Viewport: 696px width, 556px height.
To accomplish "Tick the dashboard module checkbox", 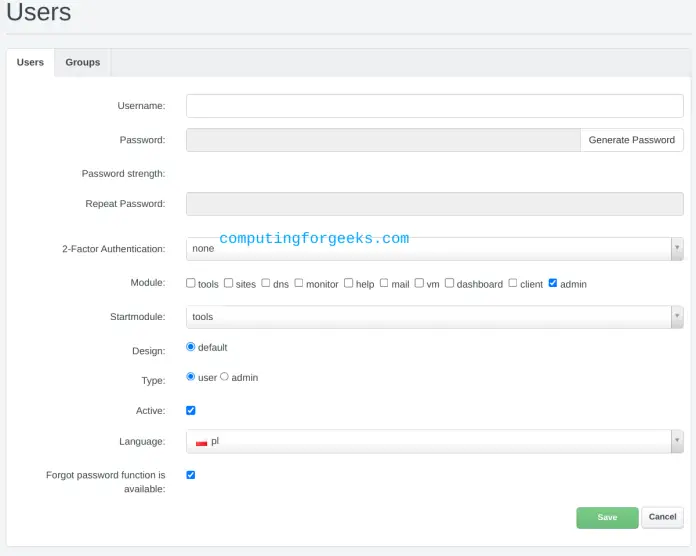I will tap(450, 283).
